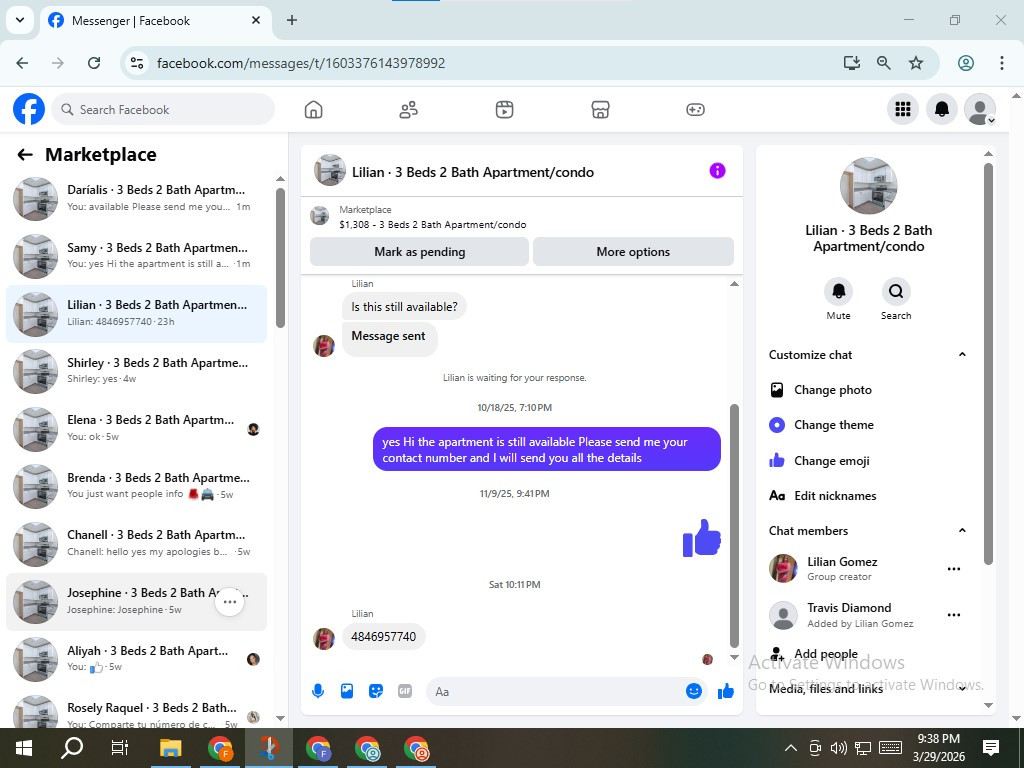Mute this chat with bell icon

pyautogui.click(x=839, y=291)
